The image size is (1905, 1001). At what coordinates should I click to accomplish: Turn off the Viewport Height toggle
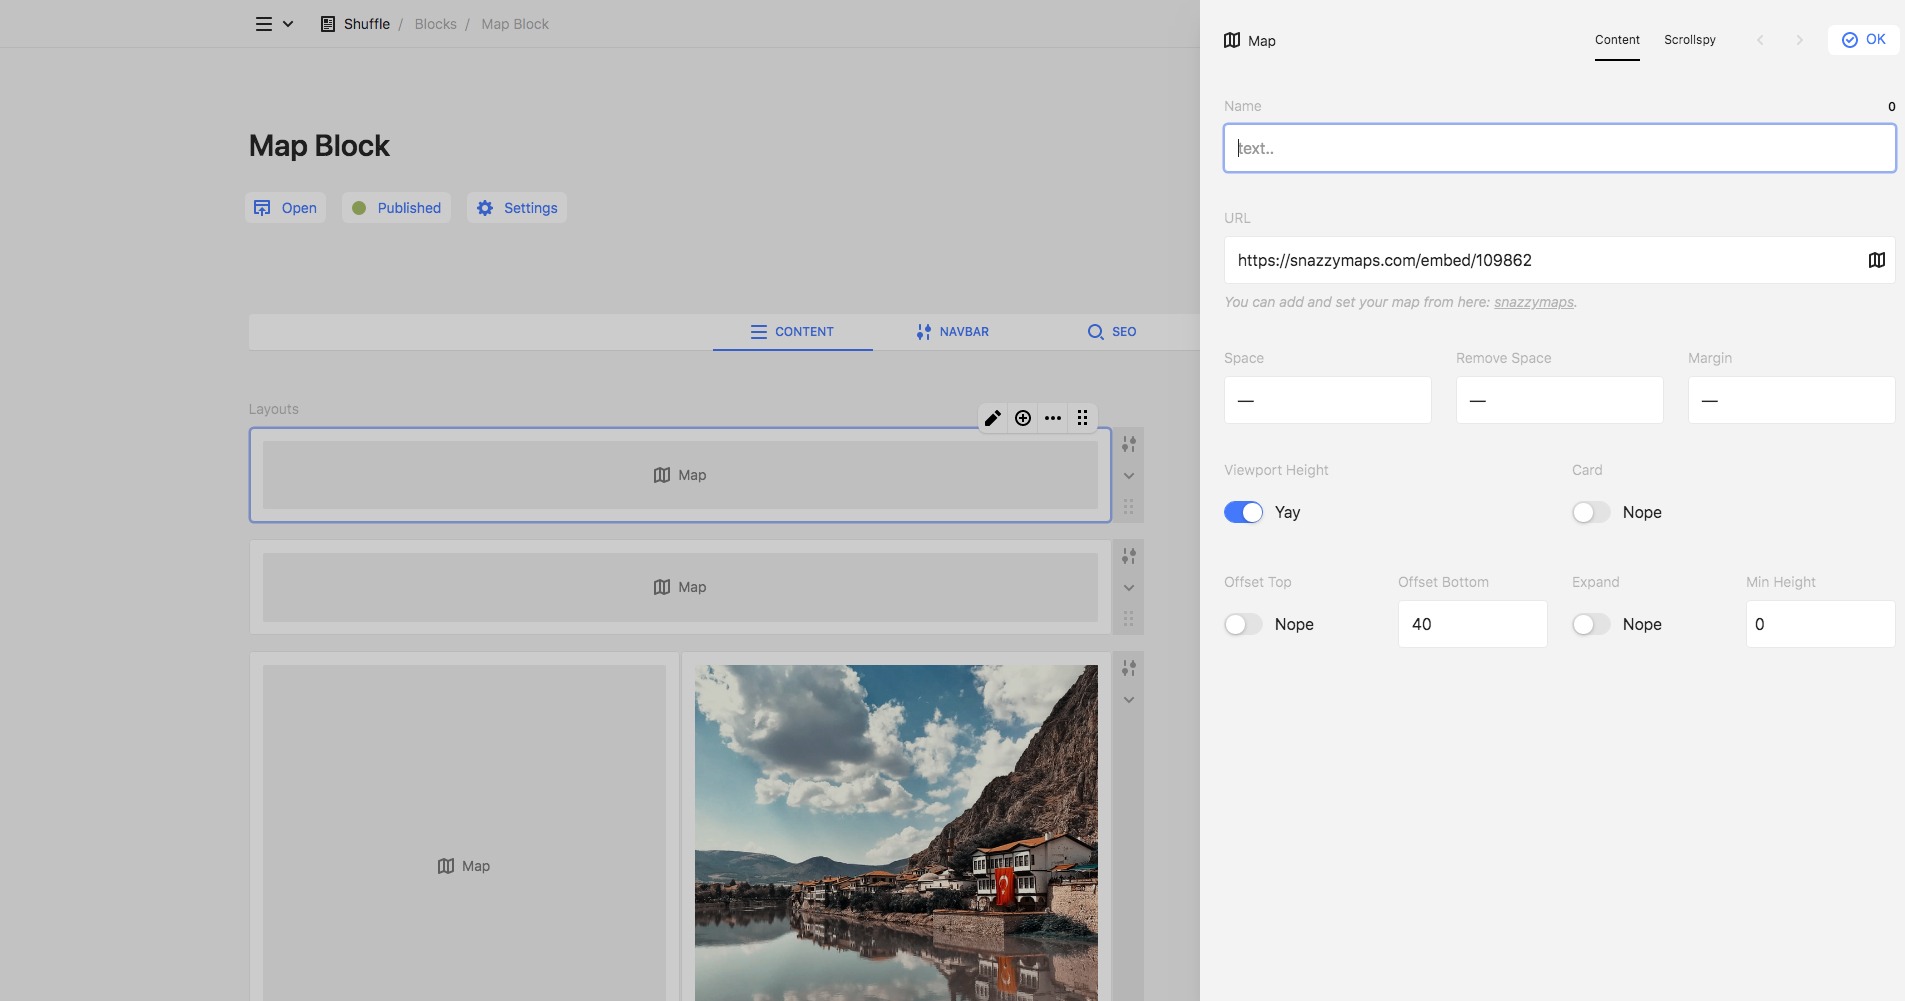1243,512
